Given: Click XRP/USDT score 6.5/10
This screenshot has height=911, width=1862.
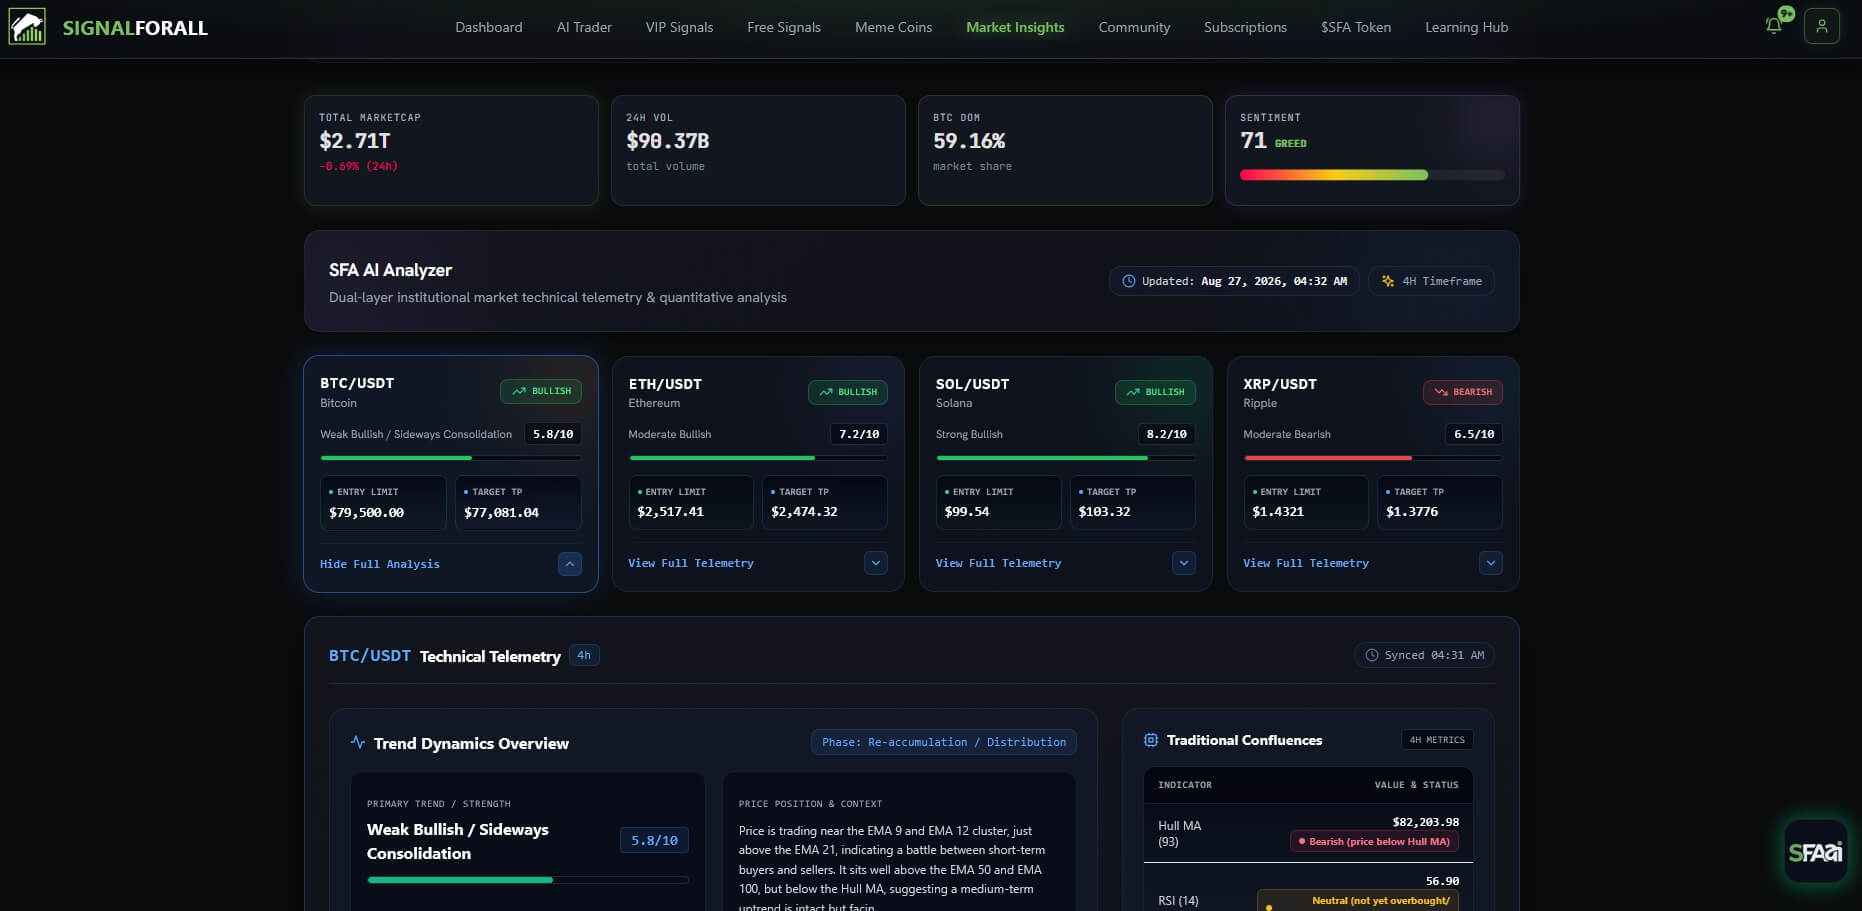Looking at the screenshot, I should coord(1474,434).
